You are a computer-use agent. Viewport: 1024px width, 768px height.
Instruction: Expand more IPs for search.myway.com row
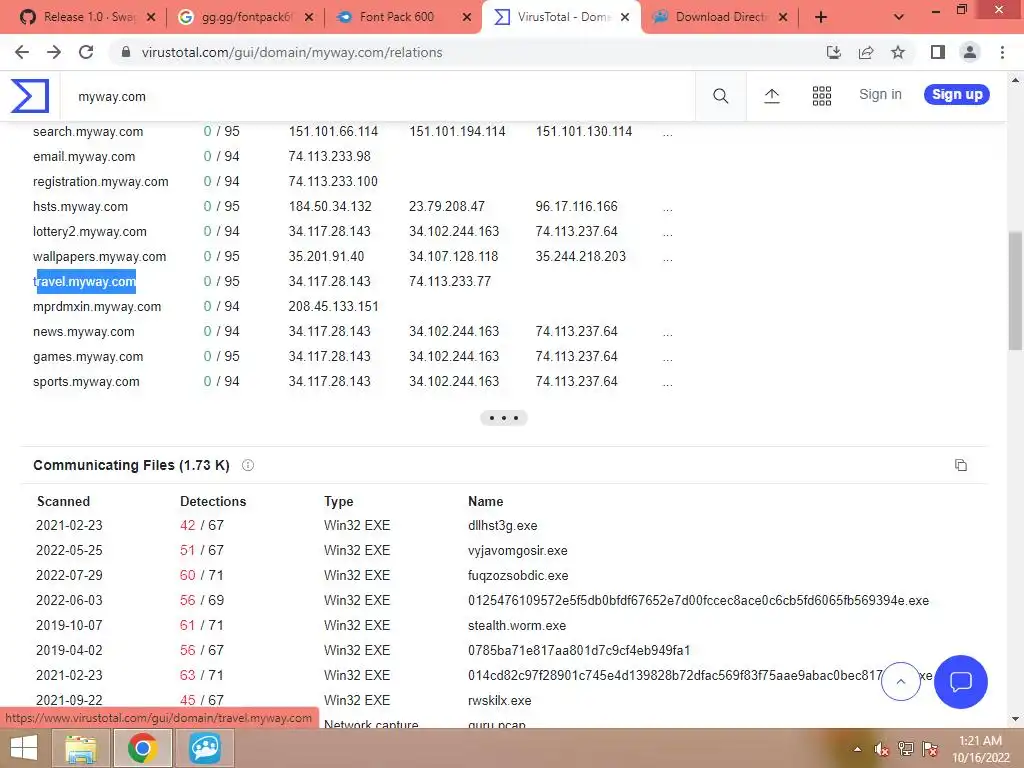tap(667, 133)
